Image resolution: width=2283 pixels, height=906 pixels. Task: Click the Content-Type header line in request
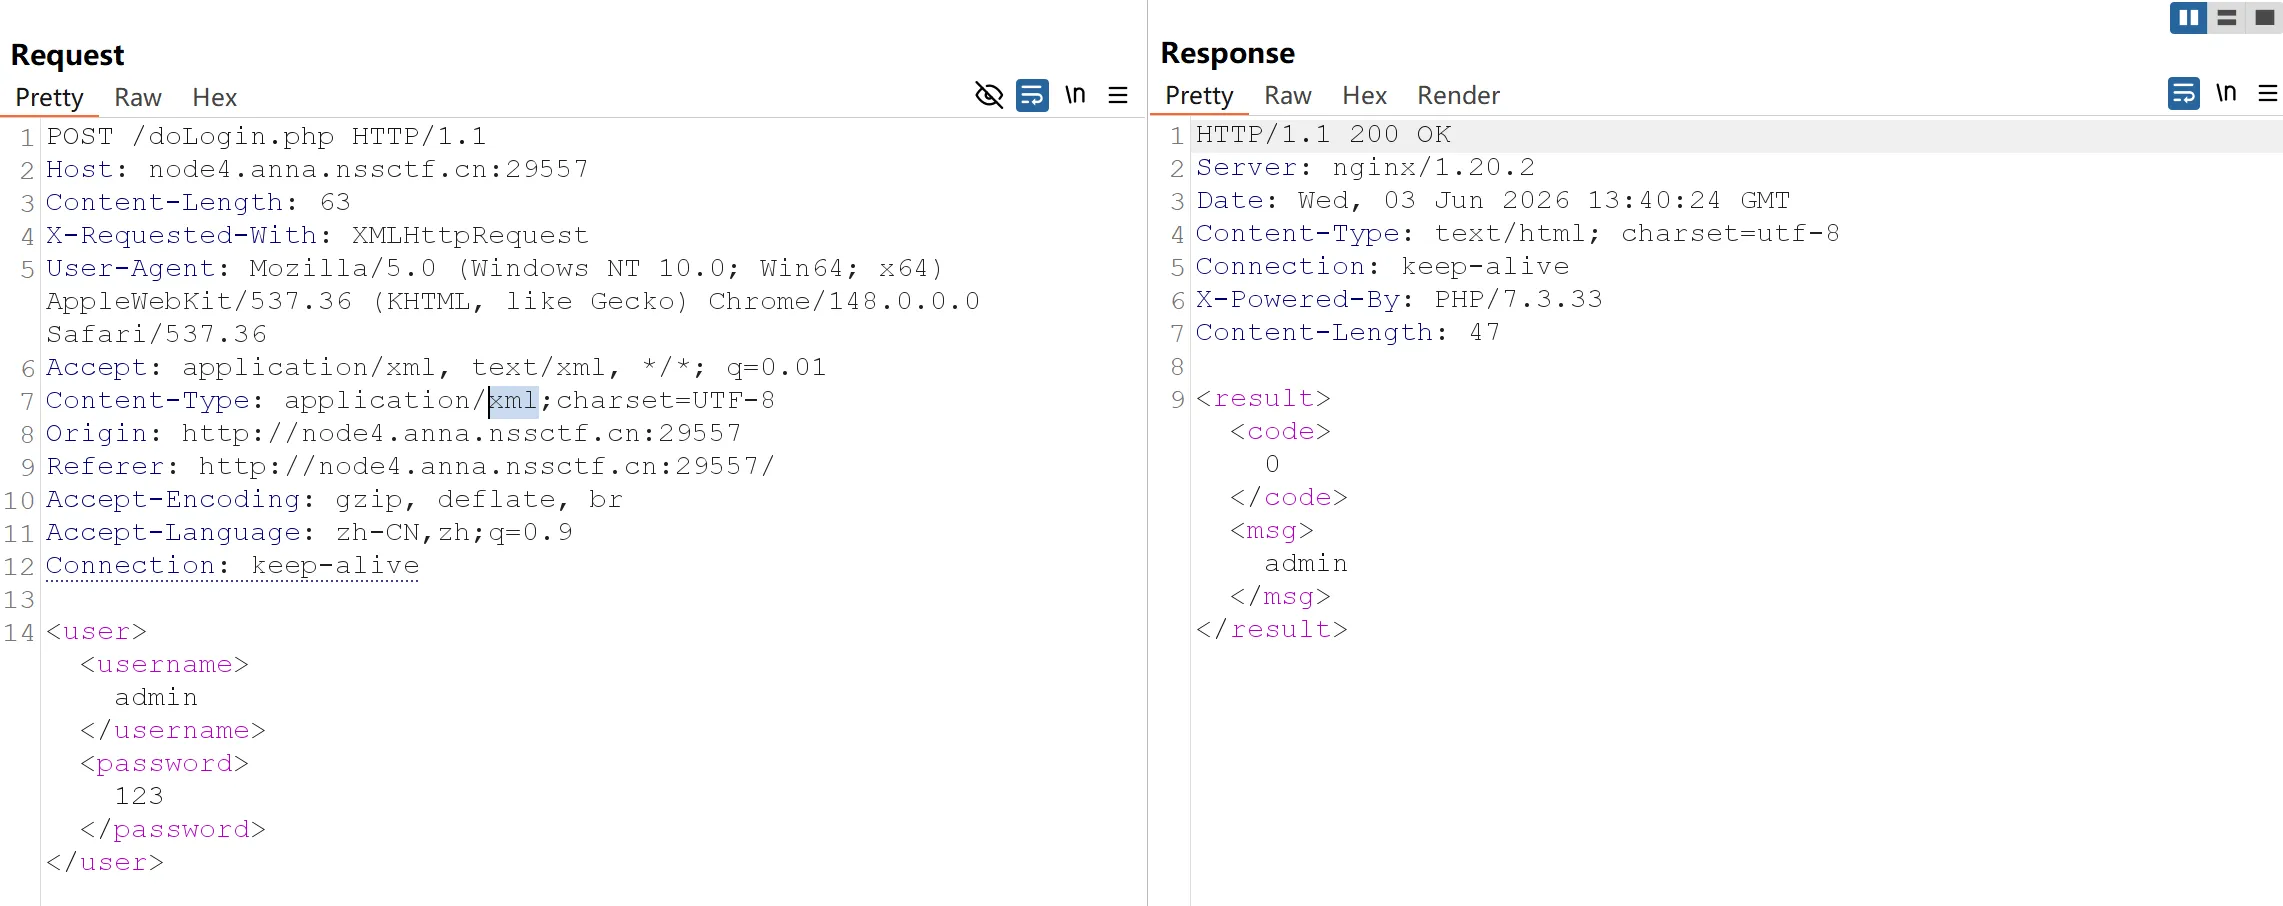410,400
